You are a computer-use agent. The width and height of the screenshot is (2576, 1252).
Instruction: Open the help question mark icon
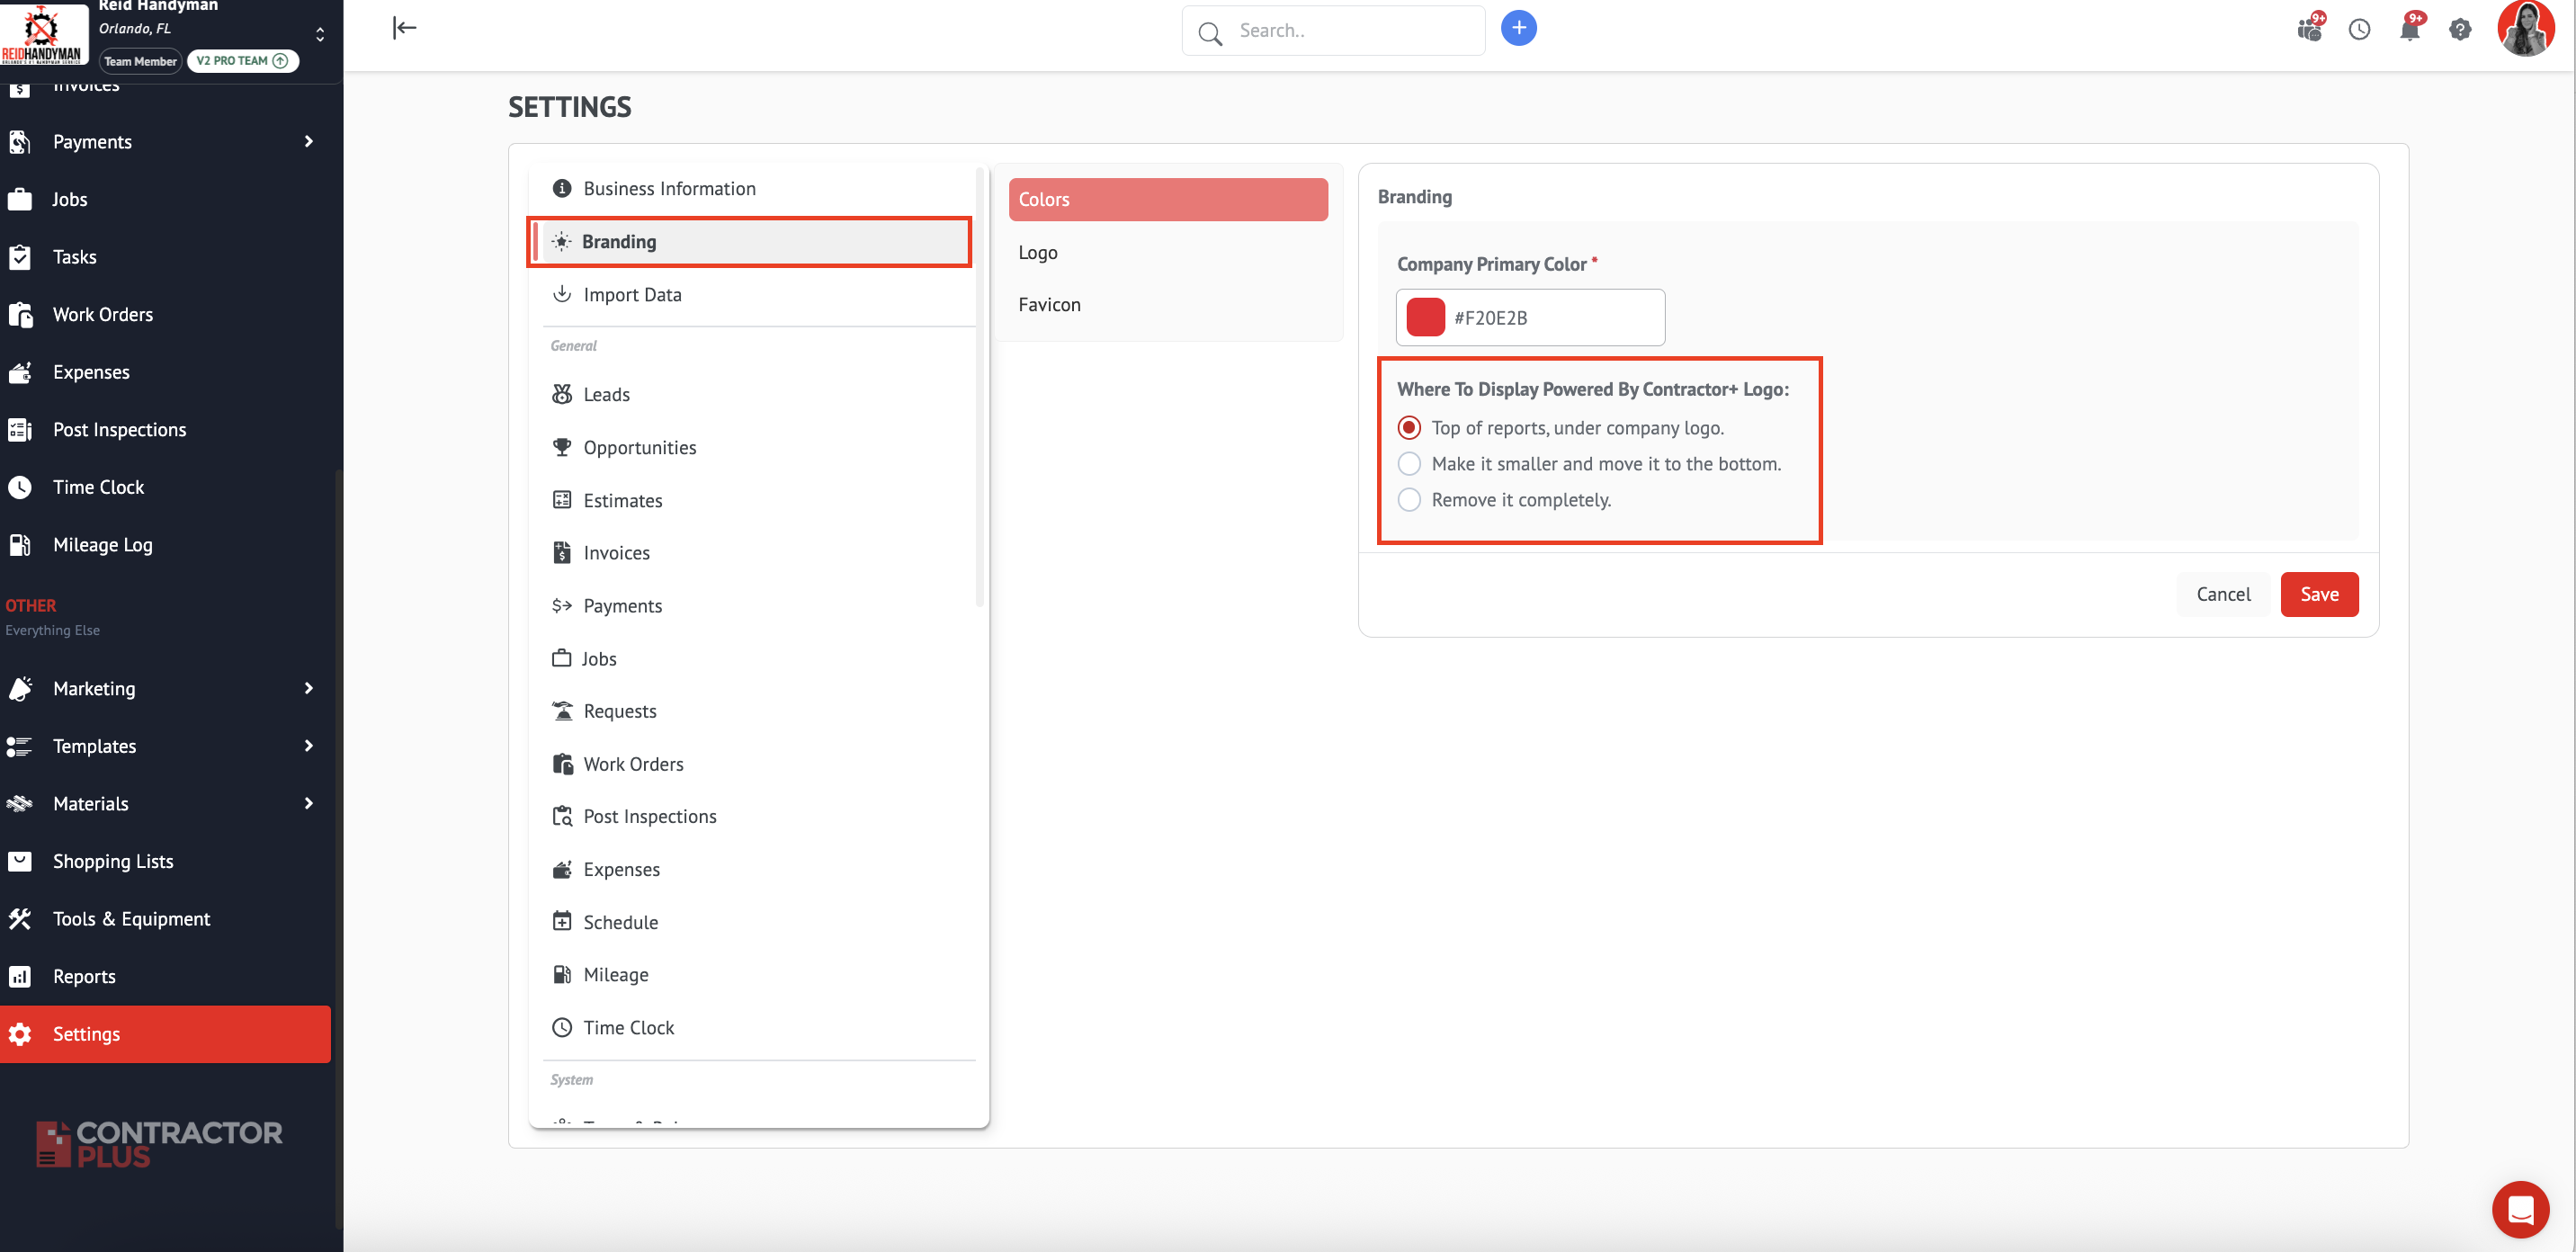[2460, 30]
